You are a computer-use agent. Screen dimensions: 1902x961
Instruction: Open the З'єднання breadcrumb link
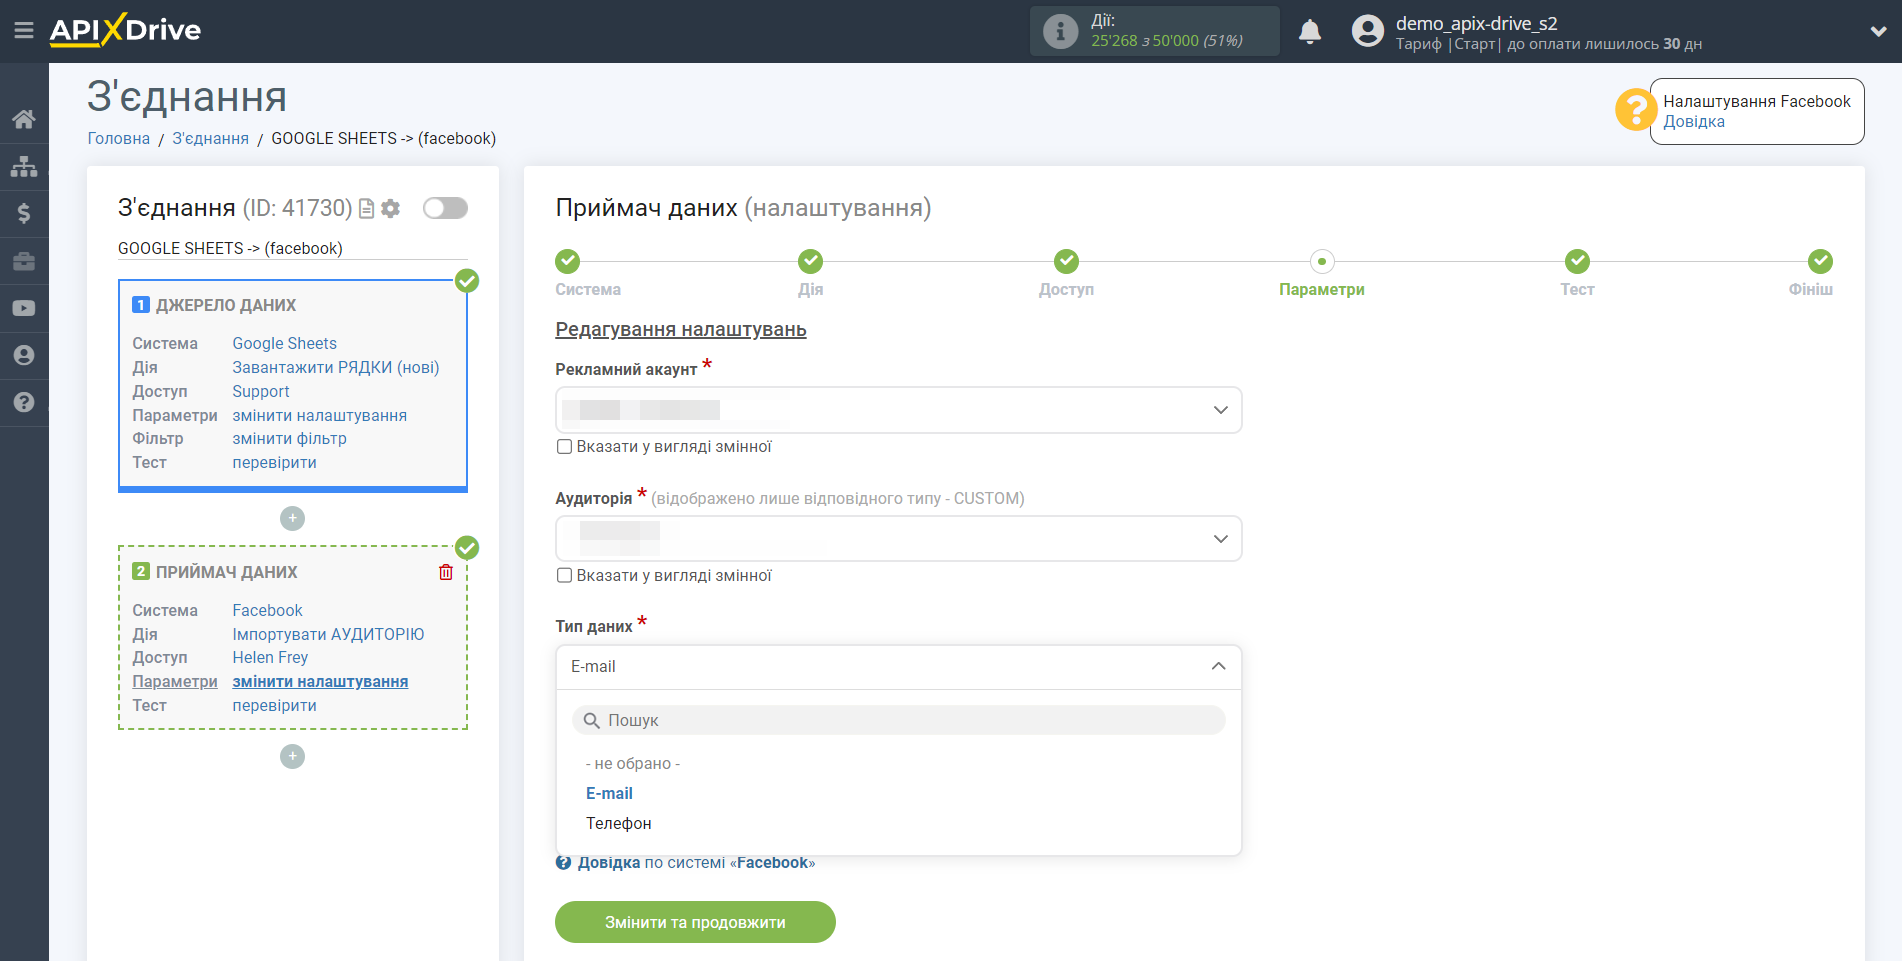pyautogui.click(x=210, y=139)
